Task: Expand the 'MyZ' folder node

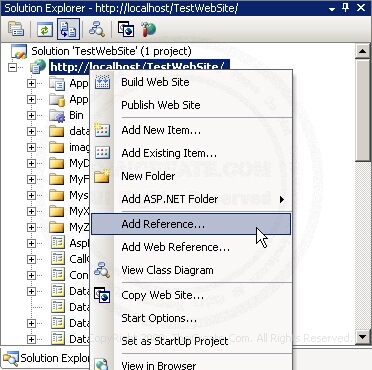Action: (x=31, y=227)
